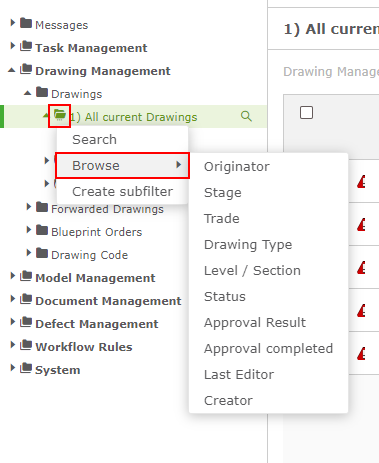
Task: Click the Defect Management folder icon
Action: click(x=26, y=322)
